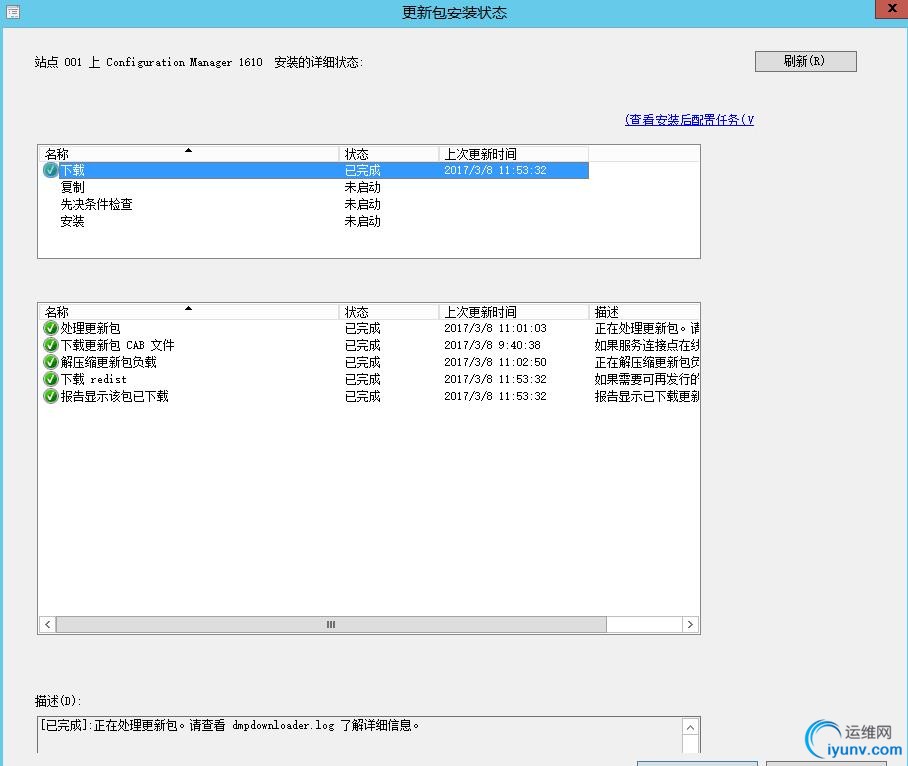Click 未启动 status of 先决条件检查 row
This screenshot has height=766, width=908.
pos(363,204)
